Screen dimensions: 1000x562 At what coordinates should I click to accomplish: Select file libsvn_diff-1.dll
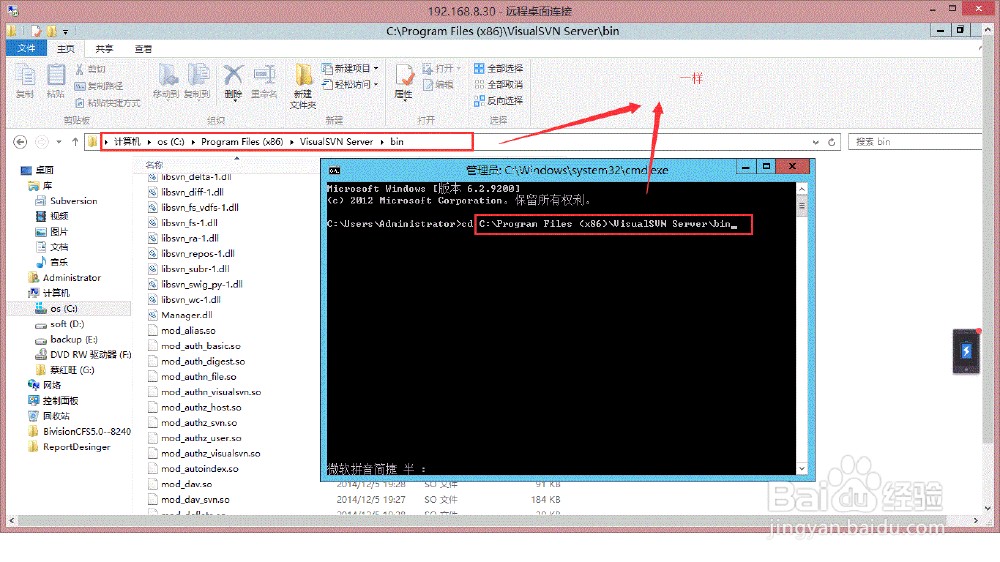click(186, 192)
